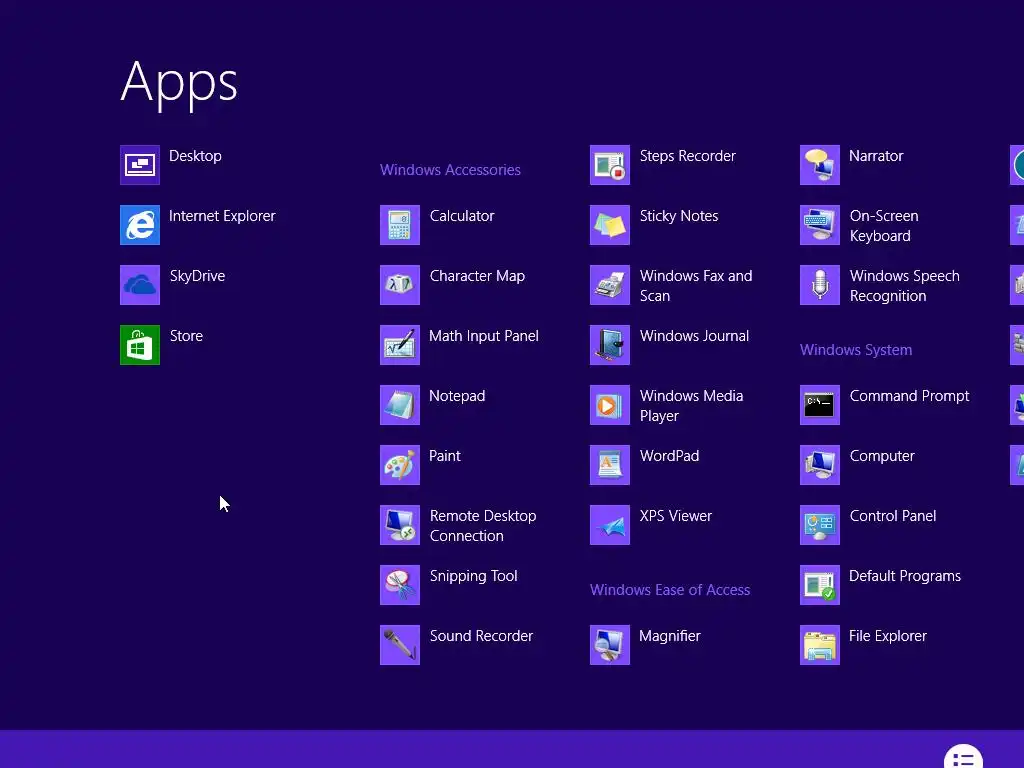Click the "Command Prompt" label text
The height and width of the screenshot is (768, 1024).
909,396
